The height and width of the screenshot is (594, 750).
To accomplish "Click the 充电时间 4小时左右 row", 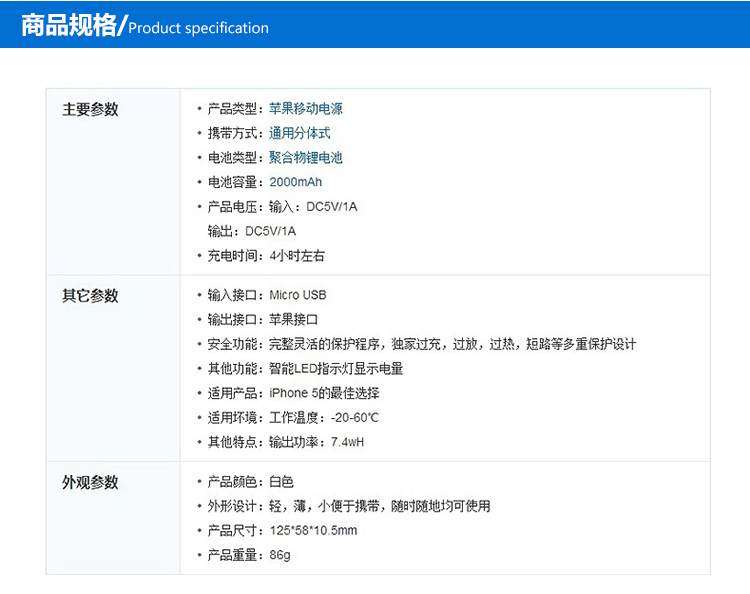I will [x=266, y=256].
